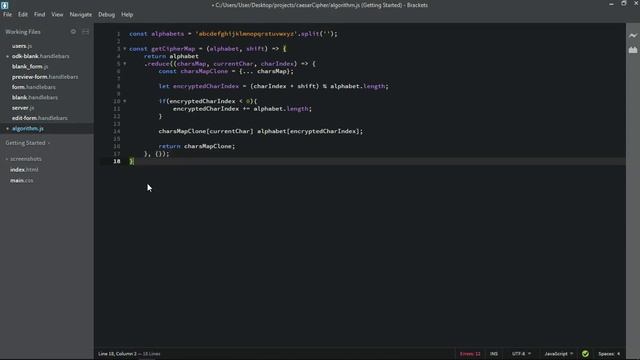Click the Live Preview lightning icon

click(633, 36)
